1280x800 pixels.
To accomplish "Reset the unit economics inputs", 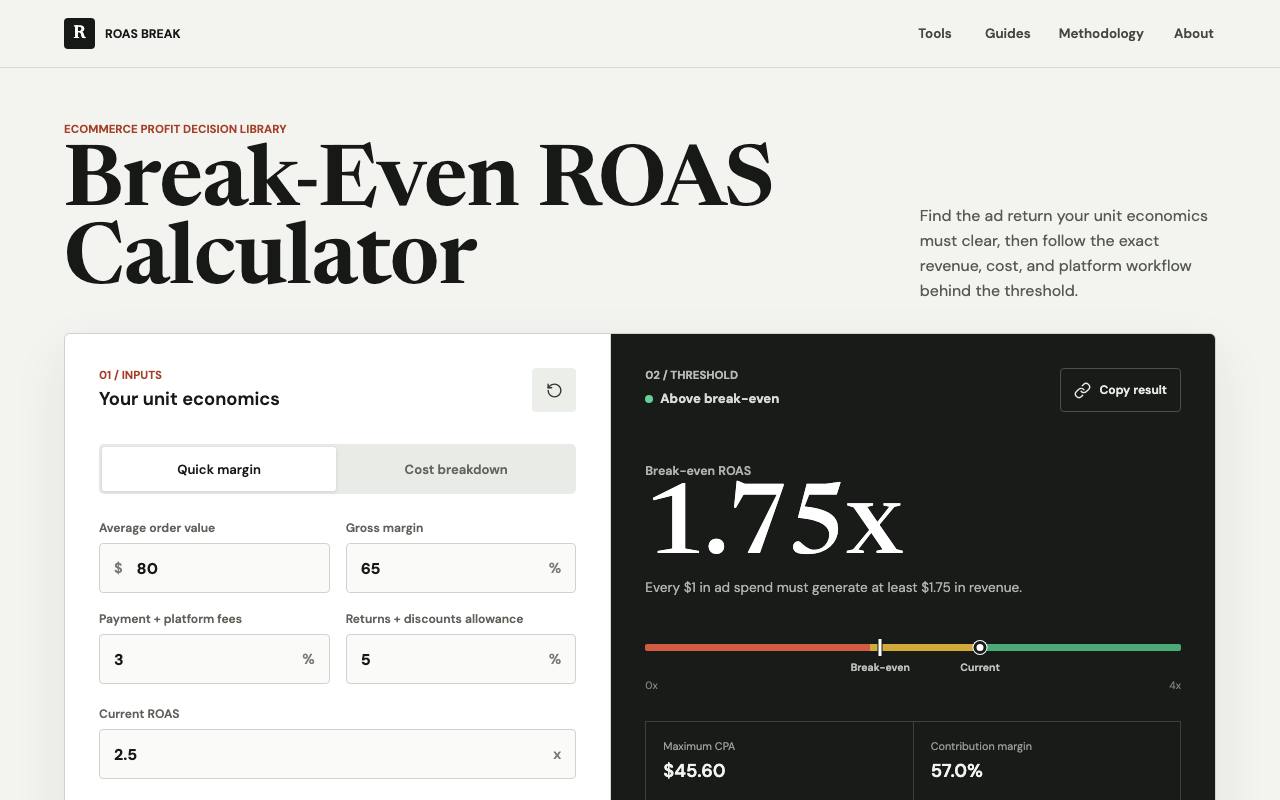I will click(x=554, y=390).
